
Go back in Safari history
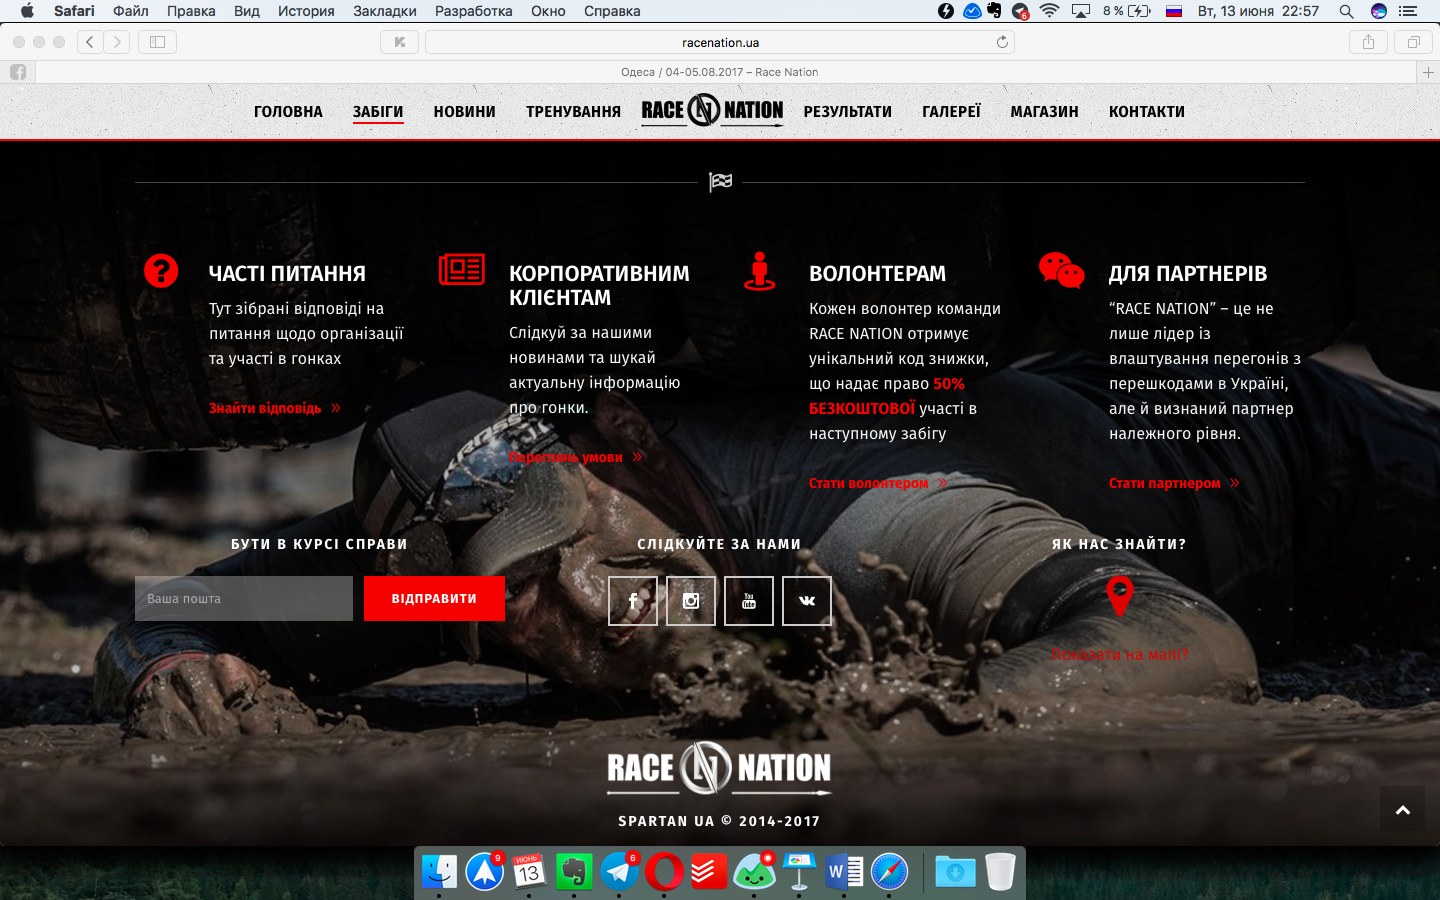tap(90, 42)
